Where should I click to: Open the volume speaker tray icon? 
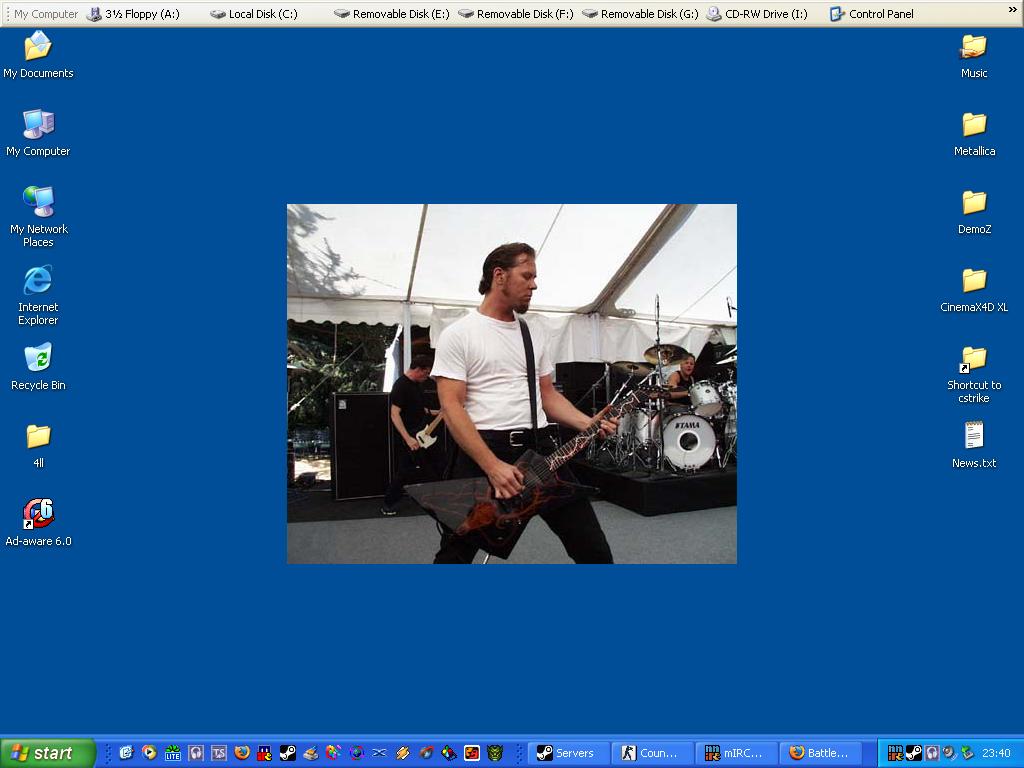click(x=949, y=753)
